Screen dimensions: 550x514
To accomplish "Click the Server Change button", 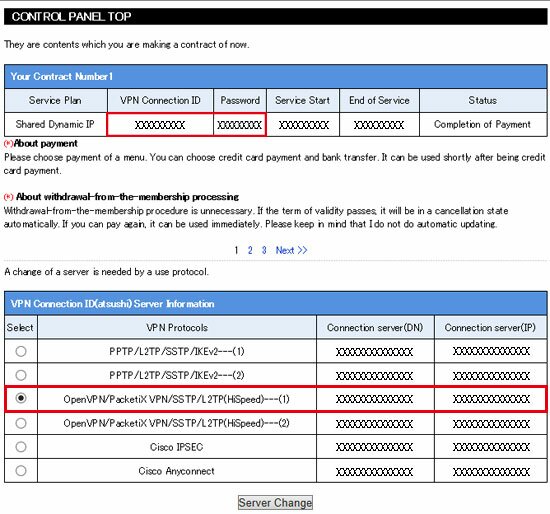I will pyautogui.click(x=275, y=502).
